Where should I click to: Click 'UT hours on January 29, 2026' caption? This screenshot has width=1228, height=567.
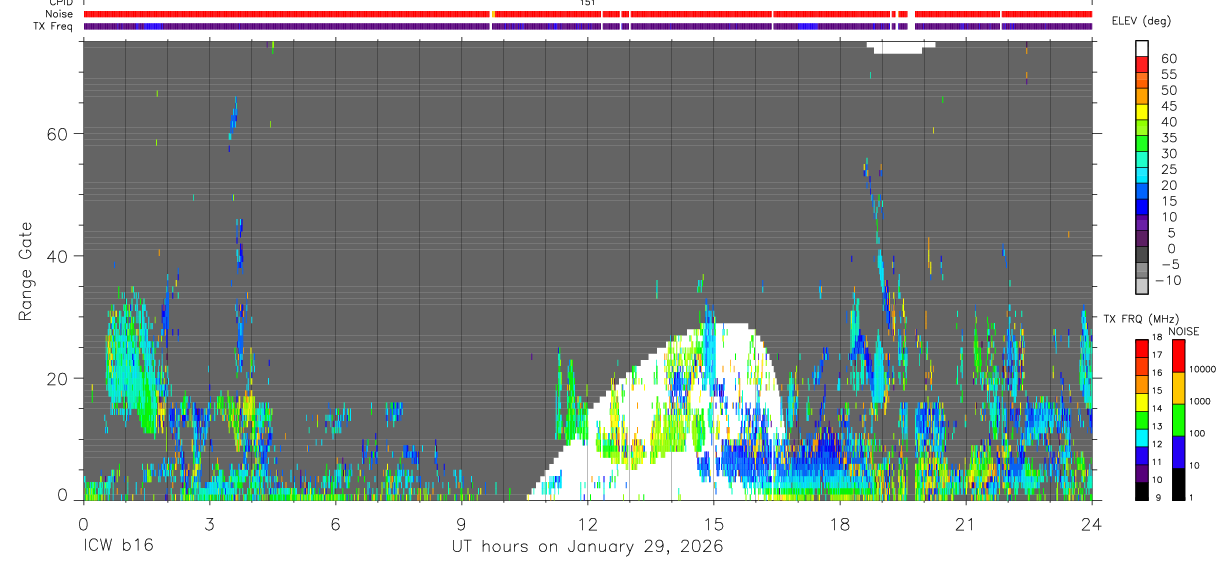pos(588,547)
